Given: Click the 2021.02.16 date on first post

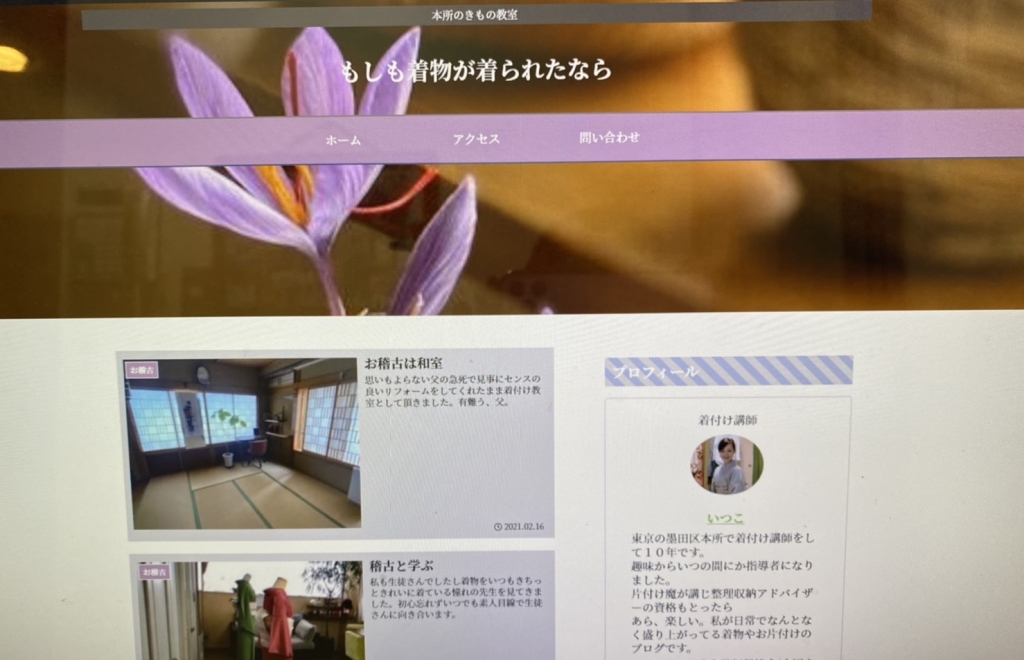Looking at the screenshot, I should [524, 527].
